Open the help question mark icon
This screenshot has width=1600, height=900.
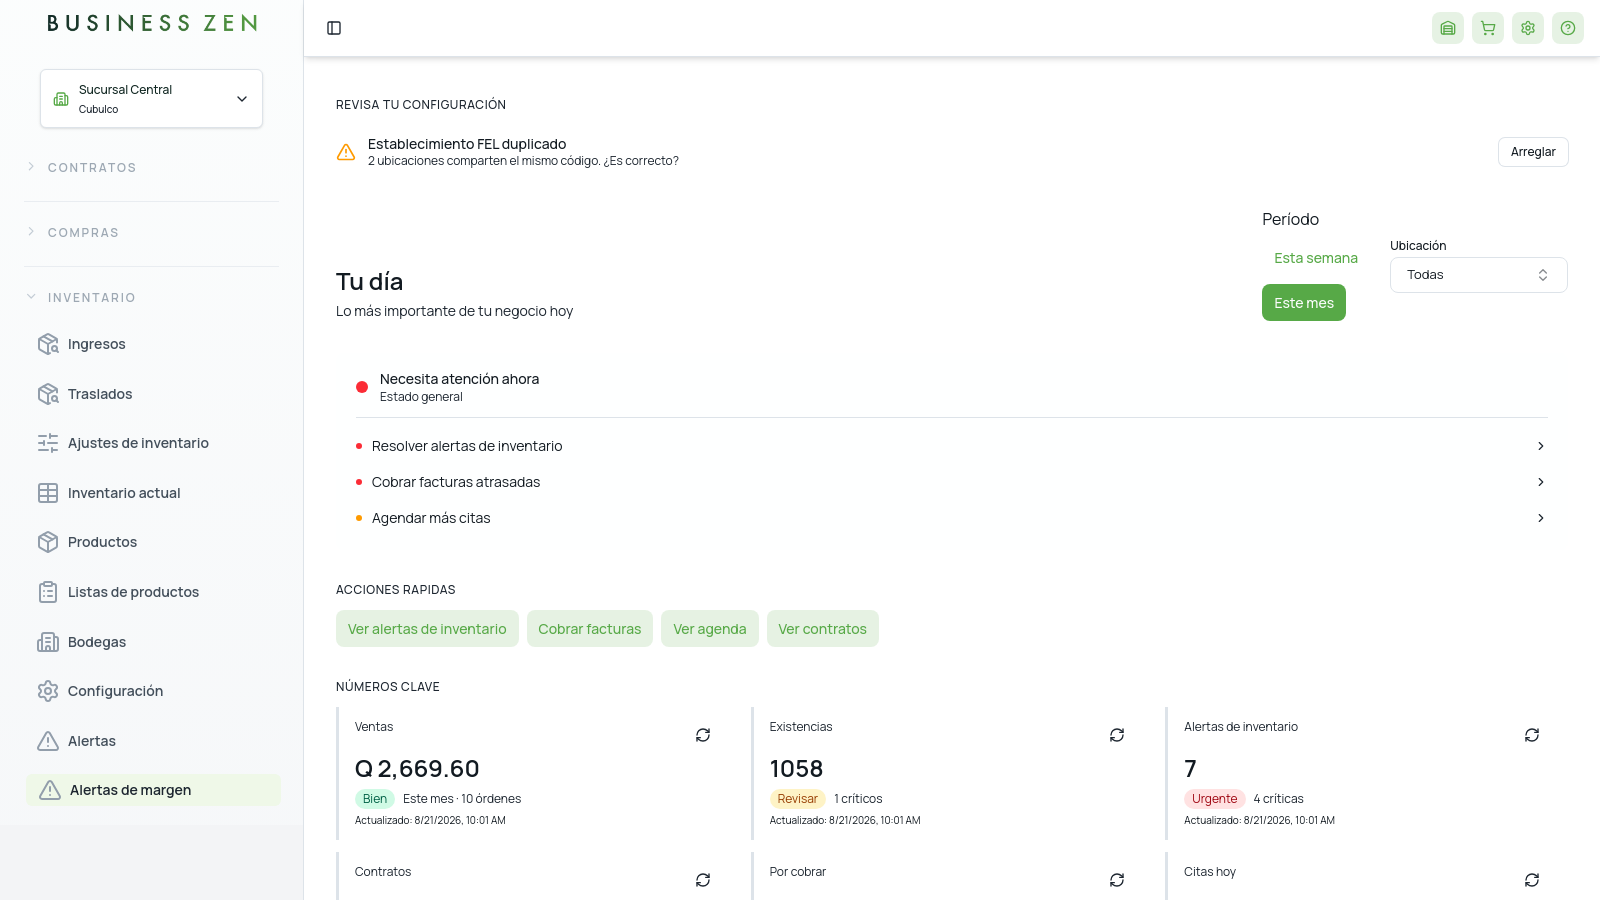click(1568, 28)
